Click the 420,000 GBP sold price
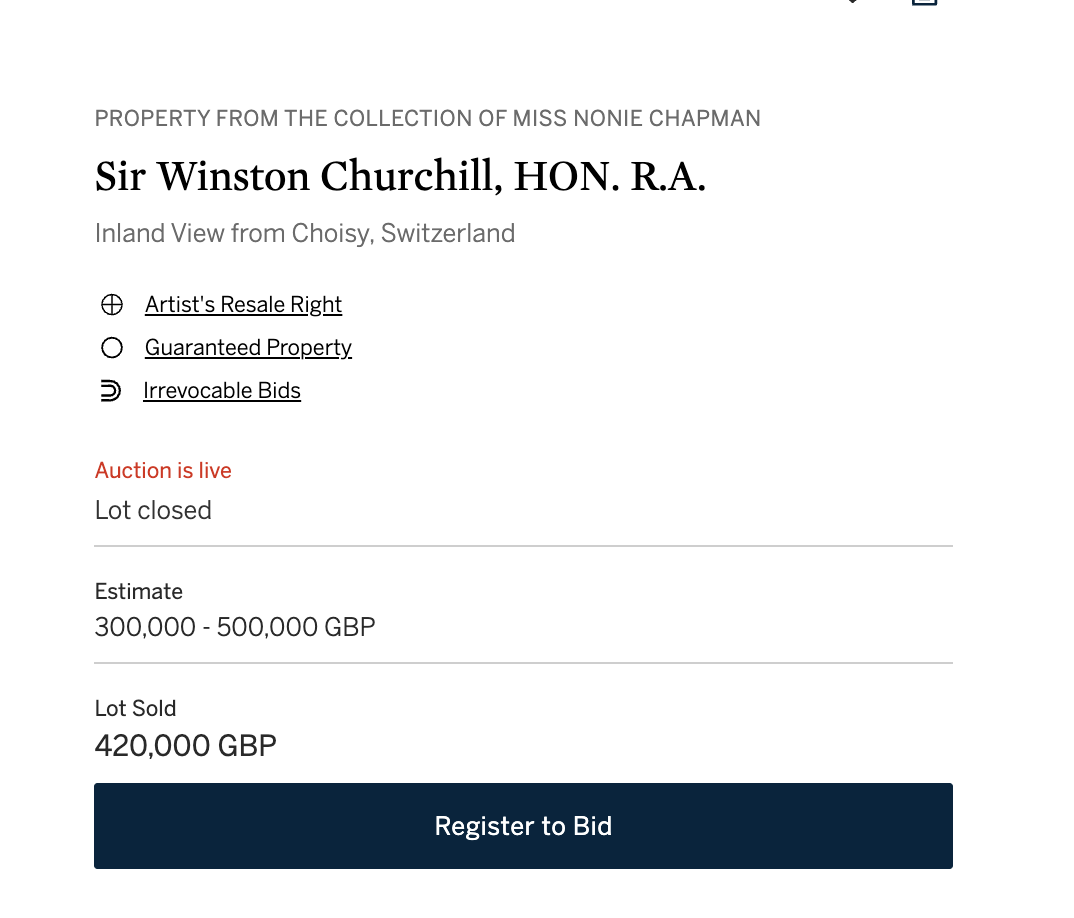 [x=186, y=745]
